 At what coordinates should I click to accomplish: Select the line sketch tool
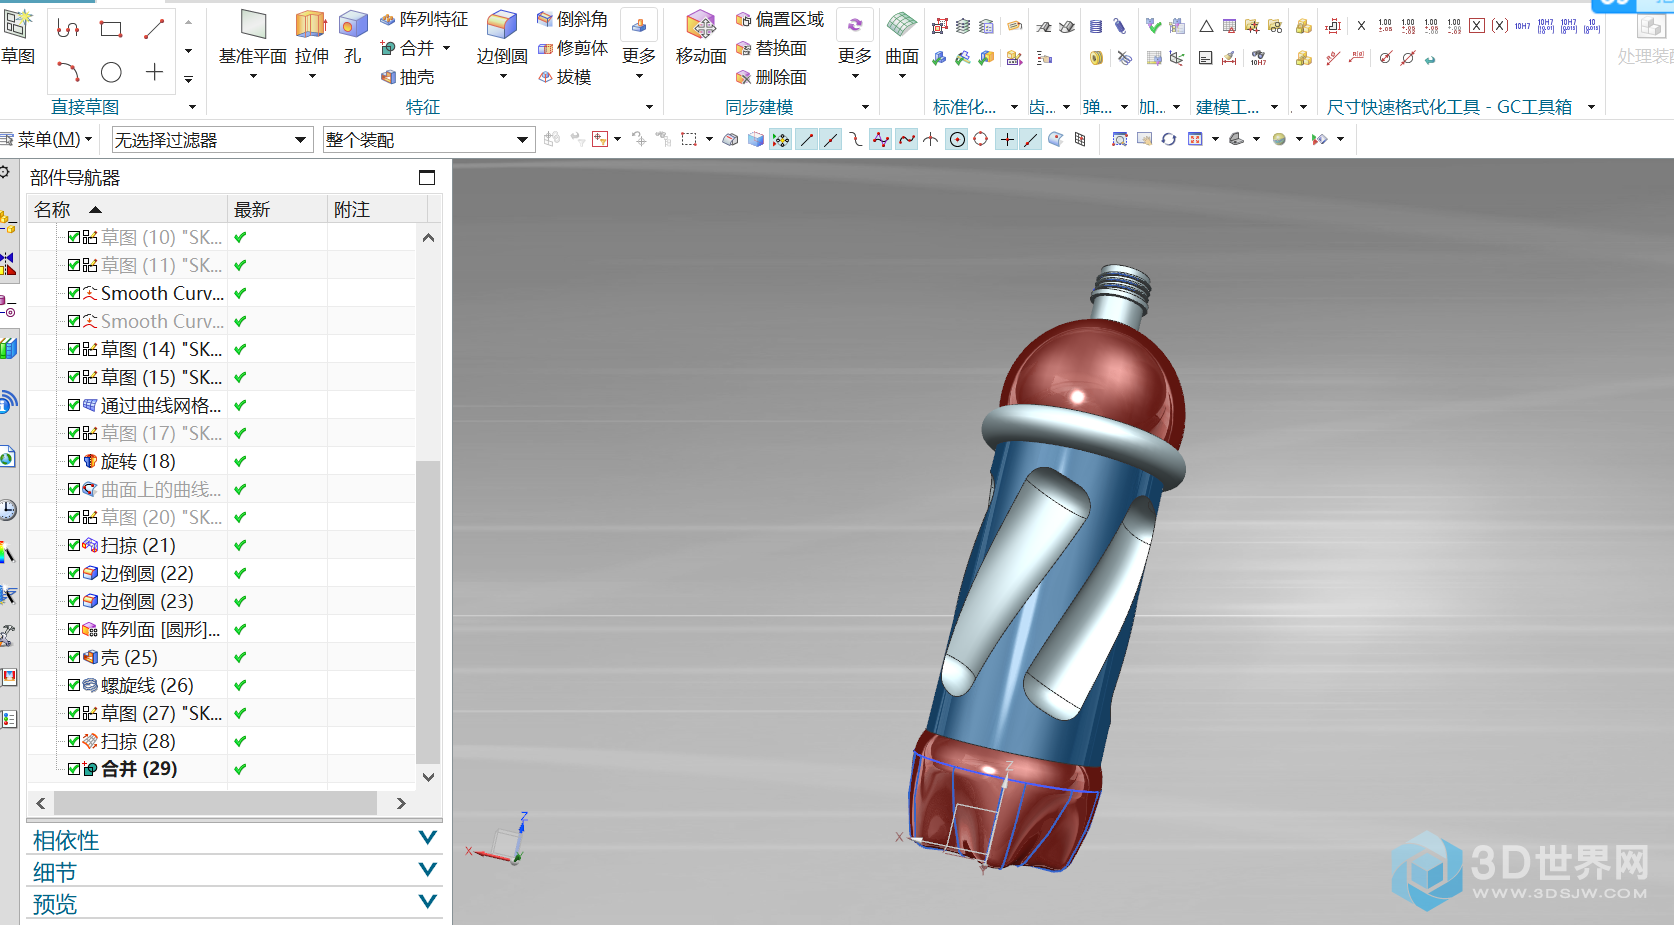154,29
